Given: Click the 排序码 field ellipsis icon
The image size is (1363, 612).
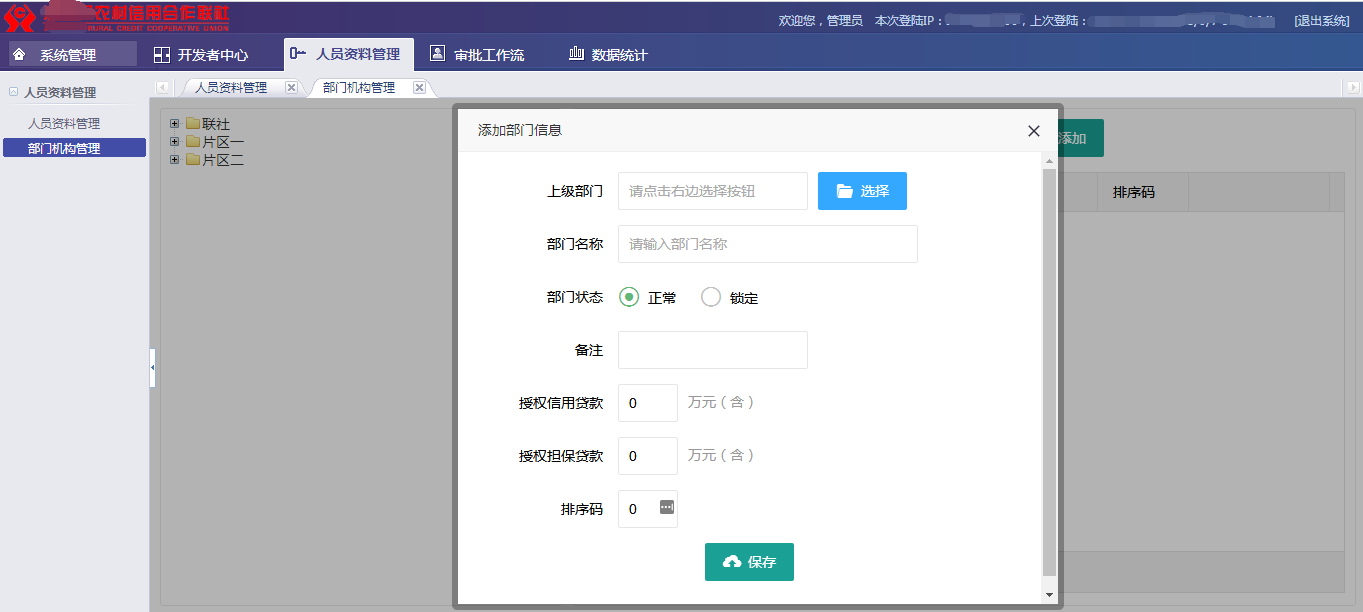Looking at the screenshot, I should 667,507.
